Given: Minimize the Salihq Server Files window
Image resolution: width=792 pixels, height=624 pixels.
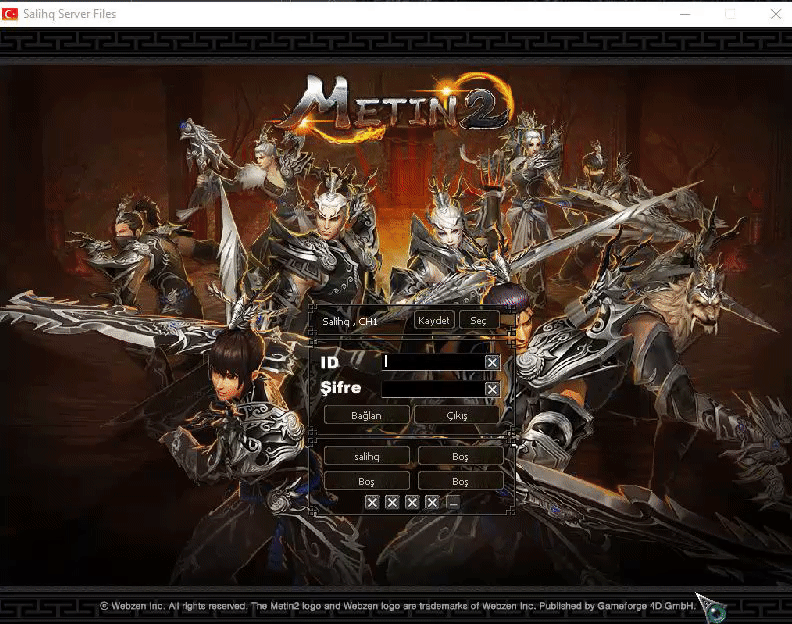Looking at the screenshot, I should coord(685,14).
